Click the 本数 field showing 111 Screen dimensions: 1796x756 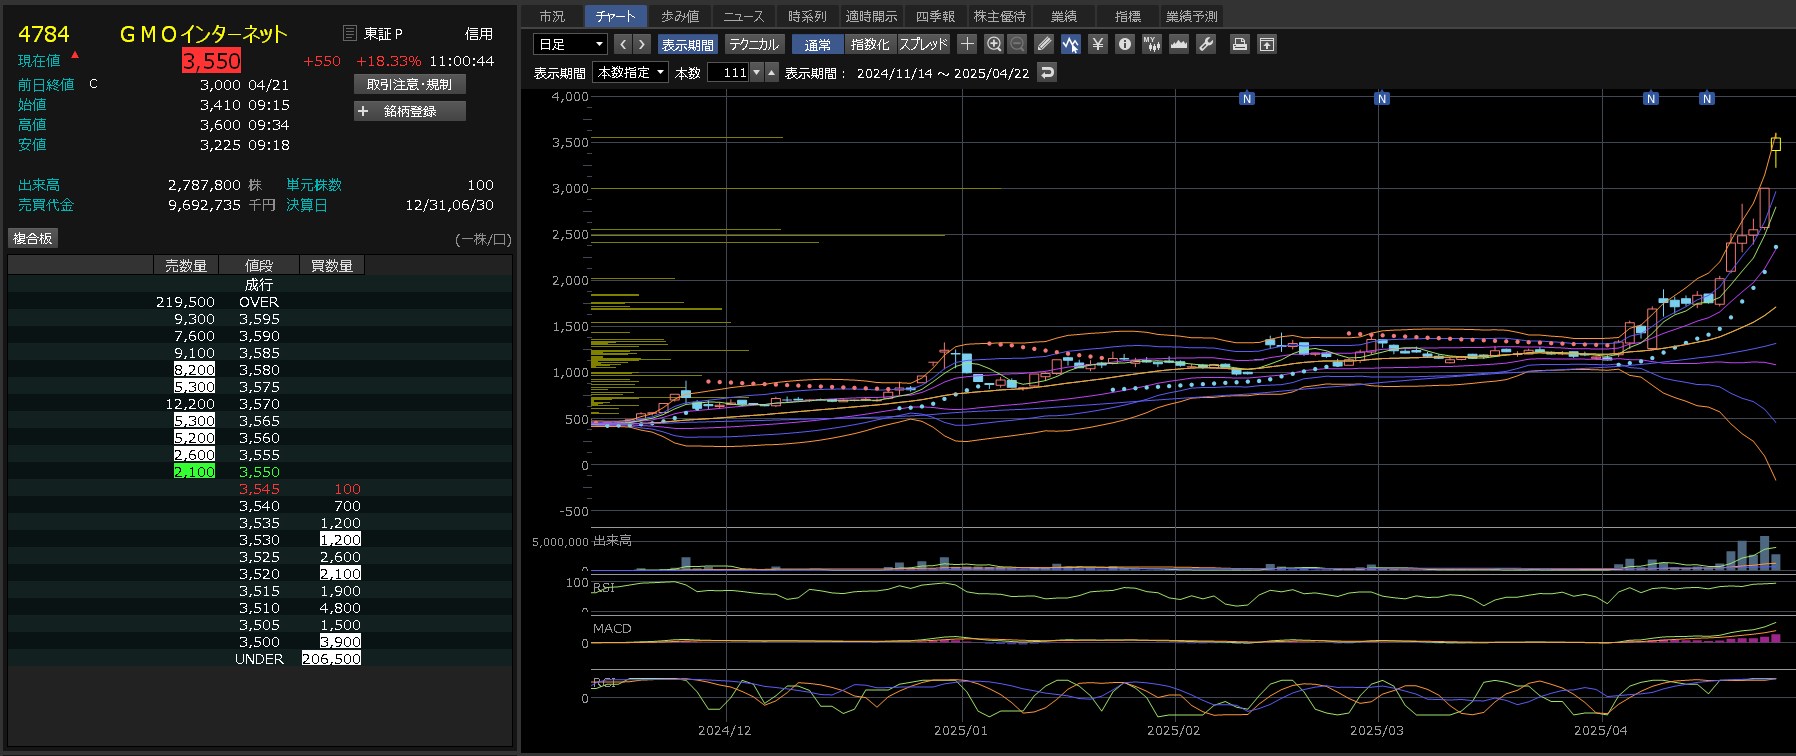pyautogui.click(x=729, y=72)
